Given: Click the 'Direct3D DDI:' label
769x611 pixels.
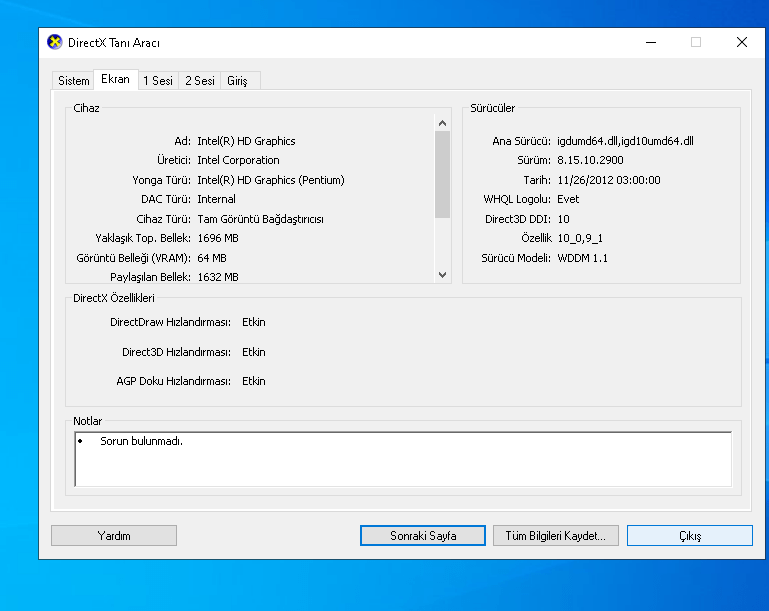Looking at the screenshot, I should (x=517, y=219).
